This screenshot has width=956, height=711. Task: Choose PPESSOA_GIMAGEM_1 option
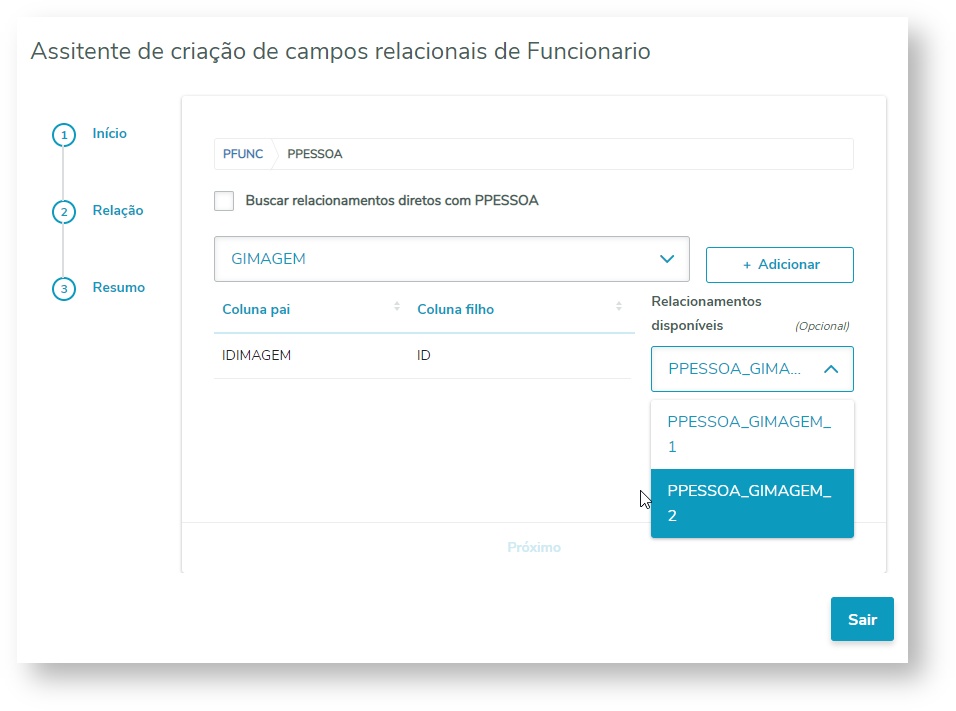click(x=752, y=434)
